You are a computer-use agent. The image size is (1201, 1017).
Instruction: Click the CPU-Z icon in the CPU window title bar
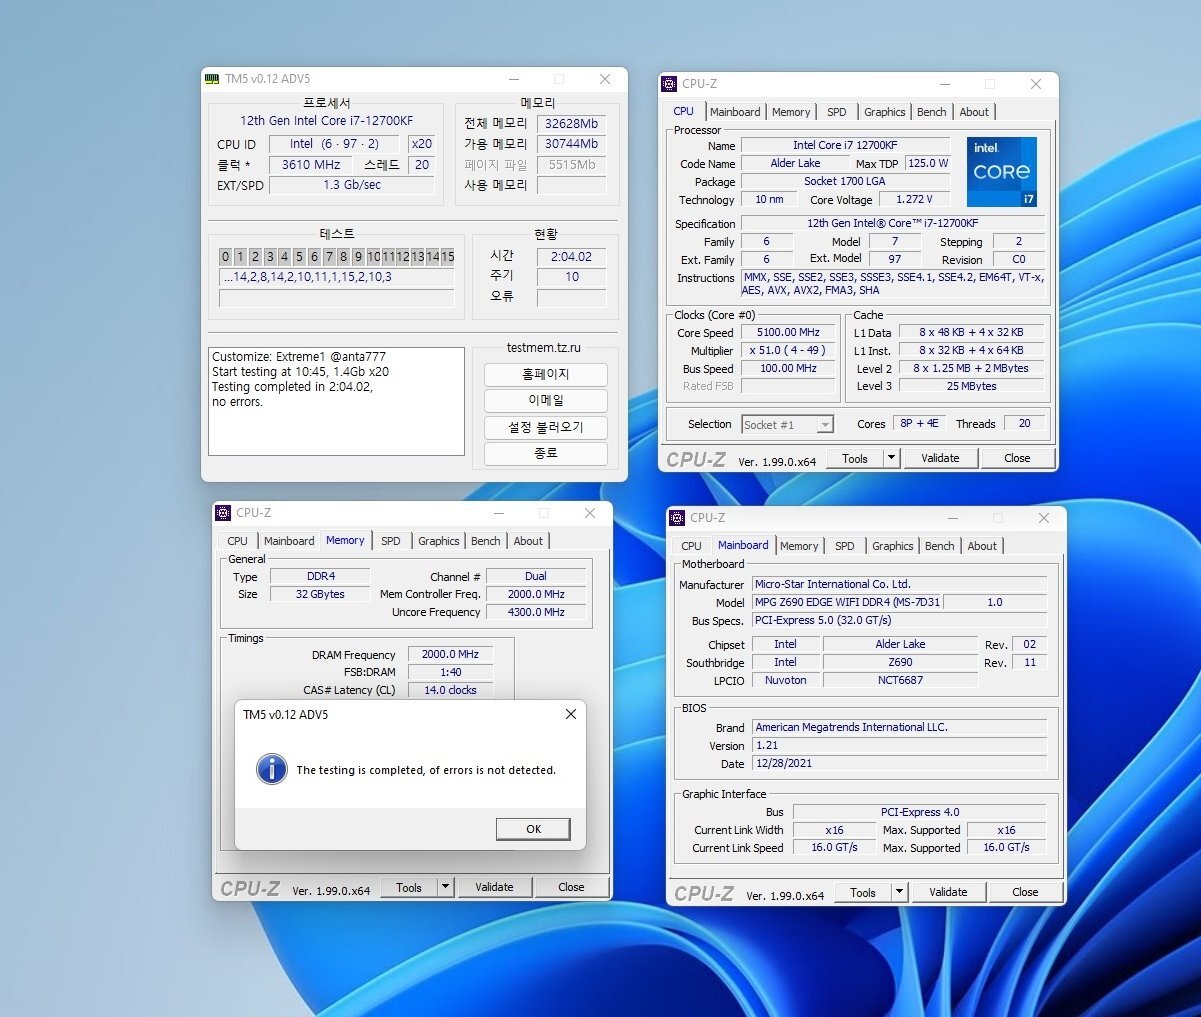point(670,84)
